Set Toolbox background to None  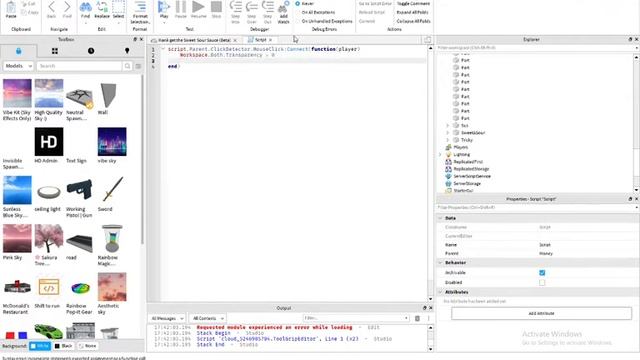point(87,346)
